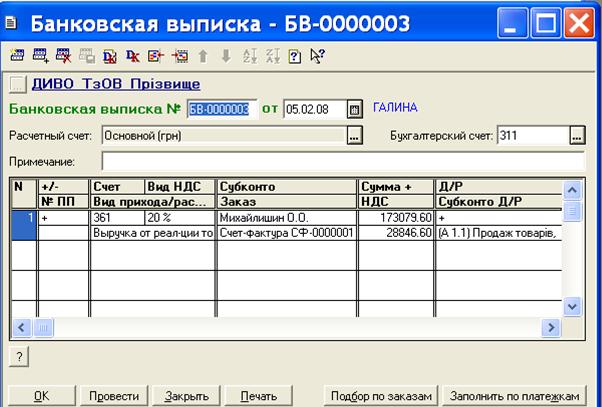Click the vertical scrollbar thumb

pos(572,211)
